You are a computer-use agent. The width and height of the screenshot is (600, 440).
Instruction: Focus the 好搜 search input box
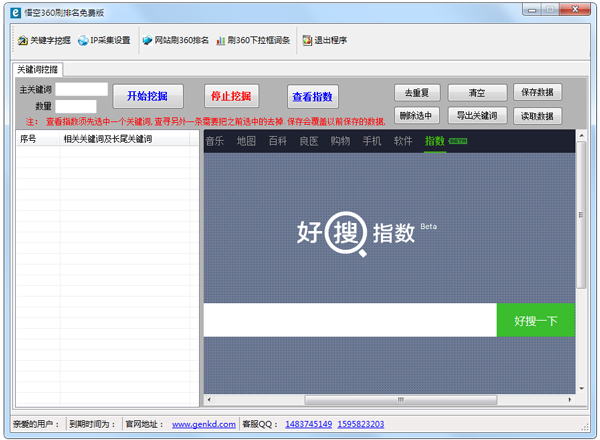(x=350, y=320)
